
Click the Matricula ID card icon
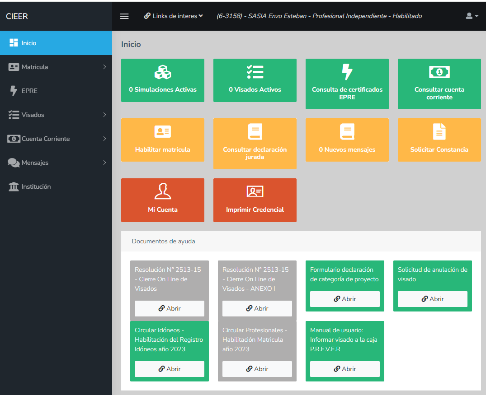tap(14, 67)
